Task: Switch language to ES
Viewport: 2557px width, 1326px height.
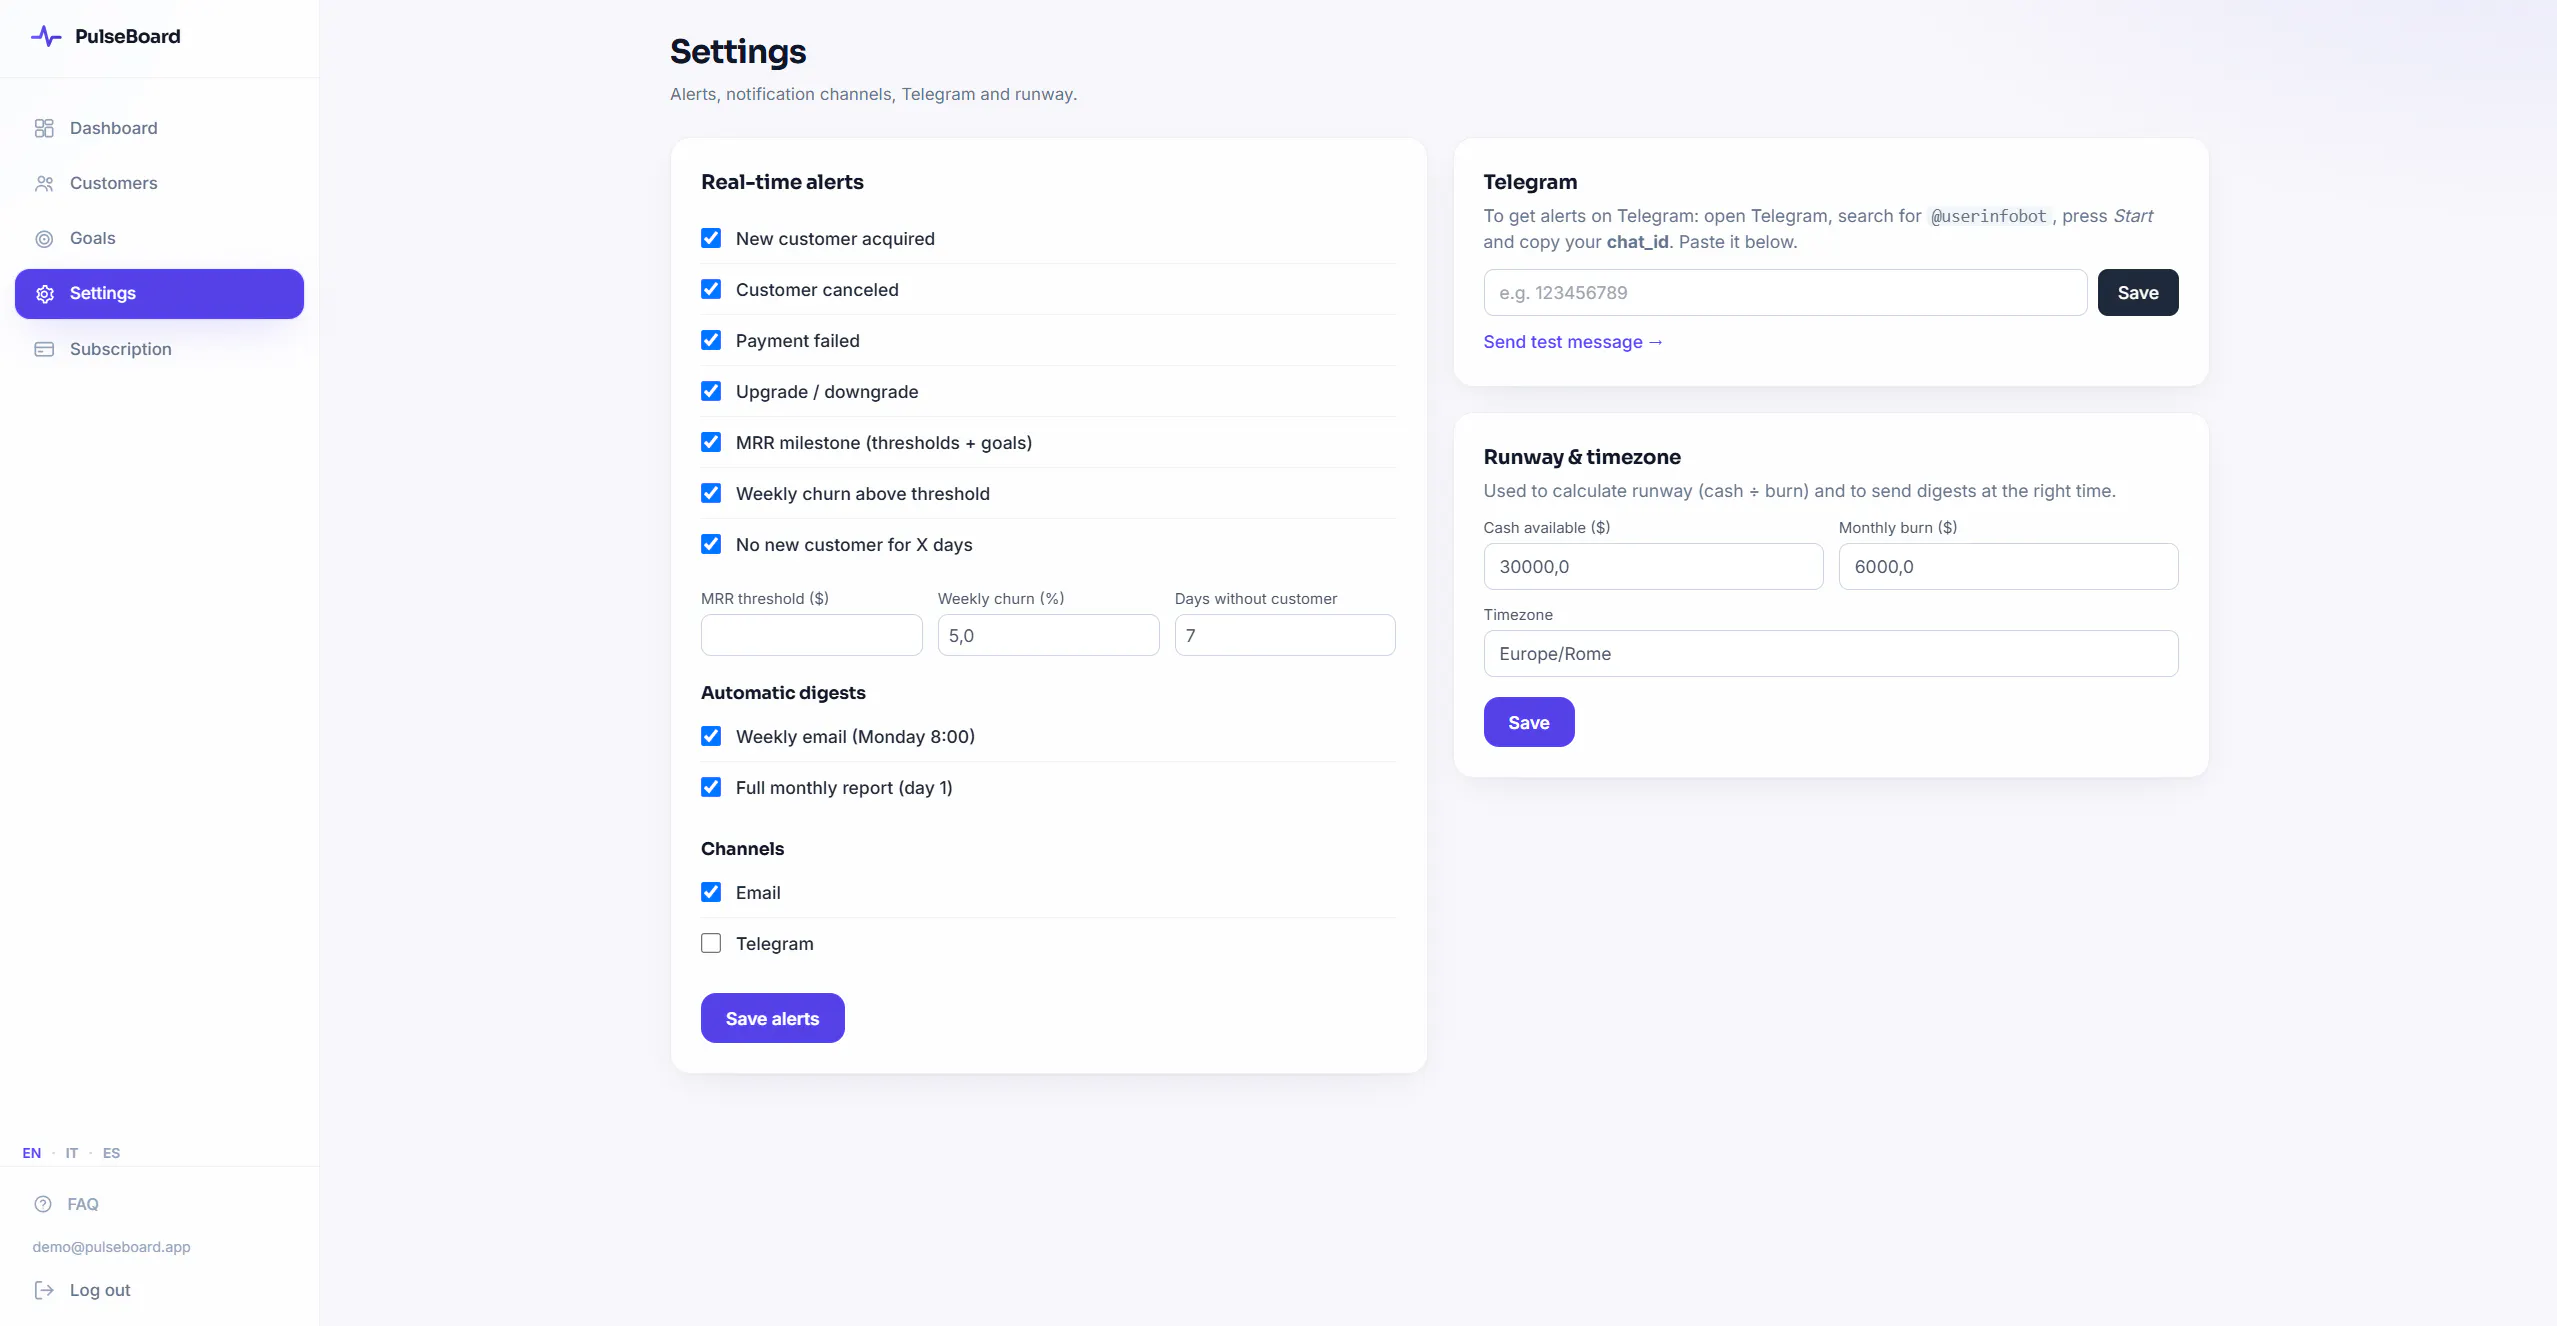Action: 111,1153
